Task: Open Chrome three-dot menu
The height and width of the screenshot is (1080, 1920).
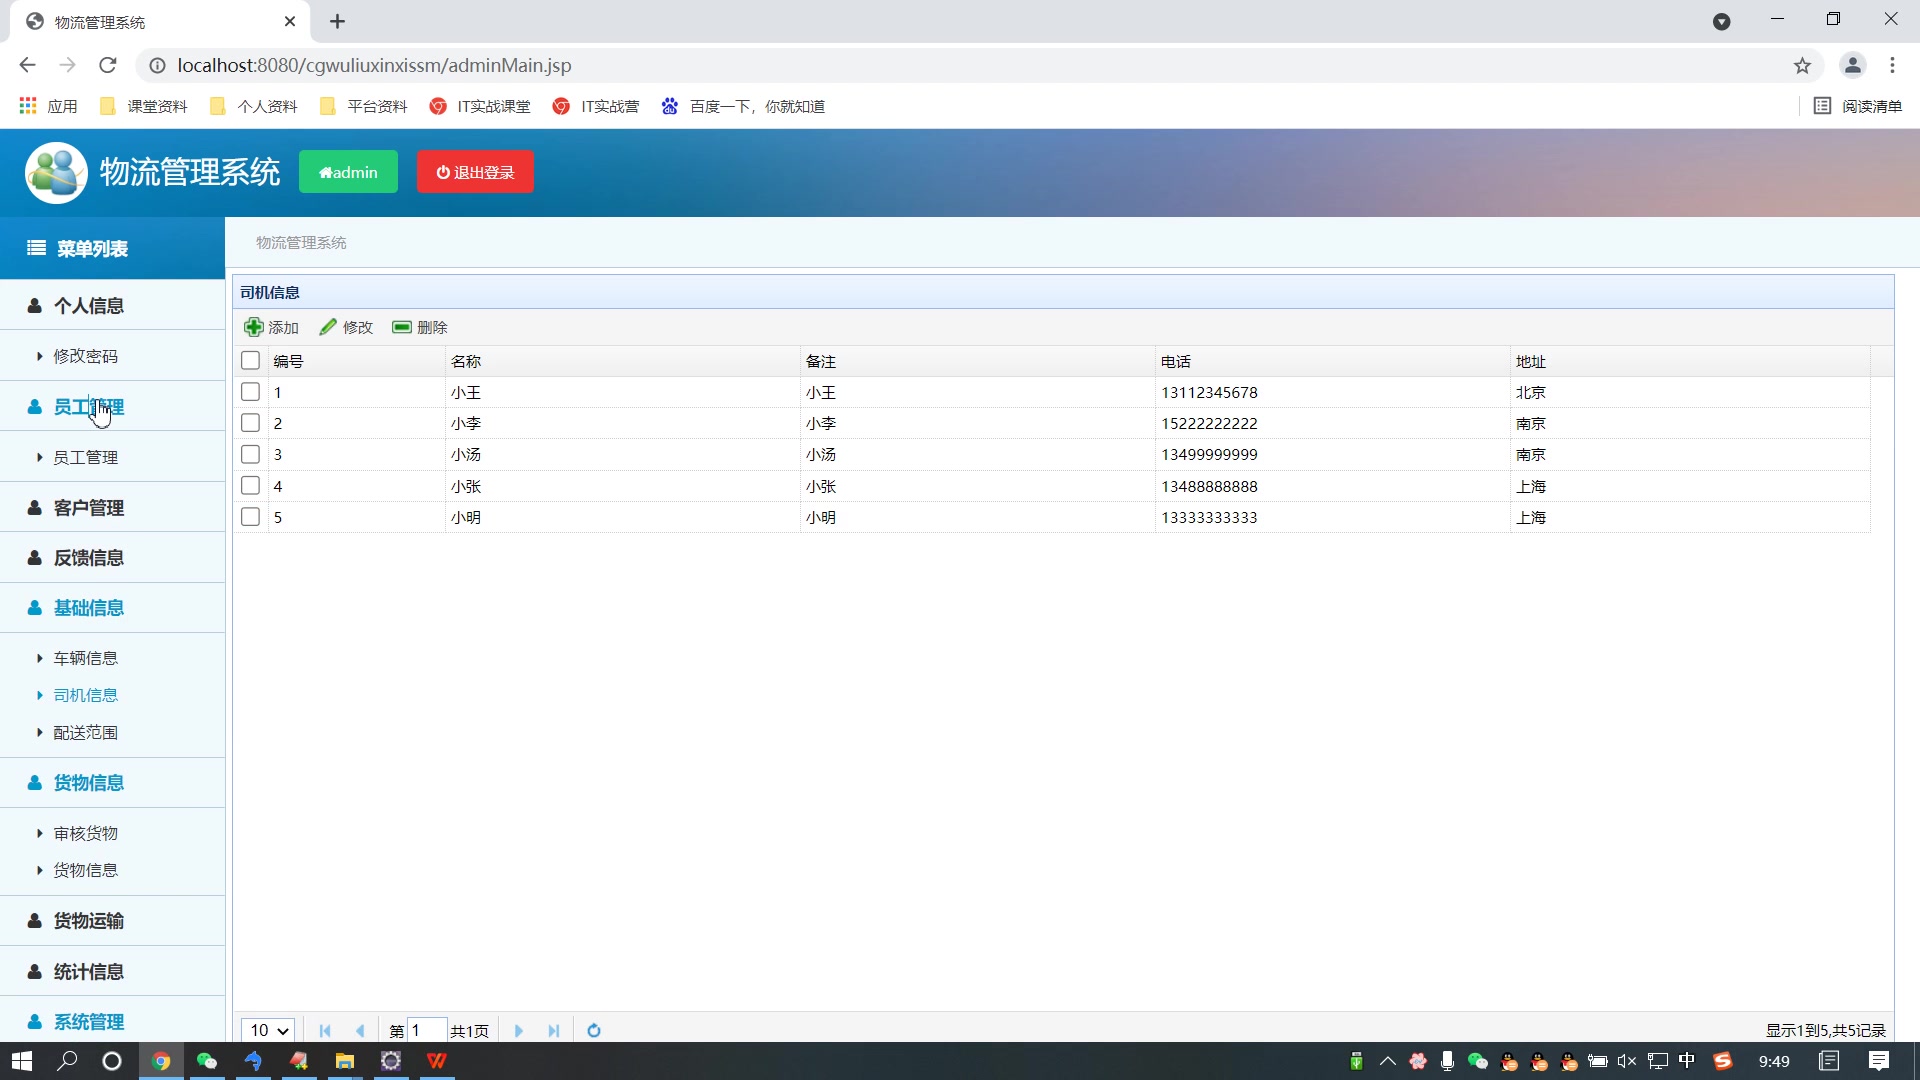Action: click(x=1892, y=65)
